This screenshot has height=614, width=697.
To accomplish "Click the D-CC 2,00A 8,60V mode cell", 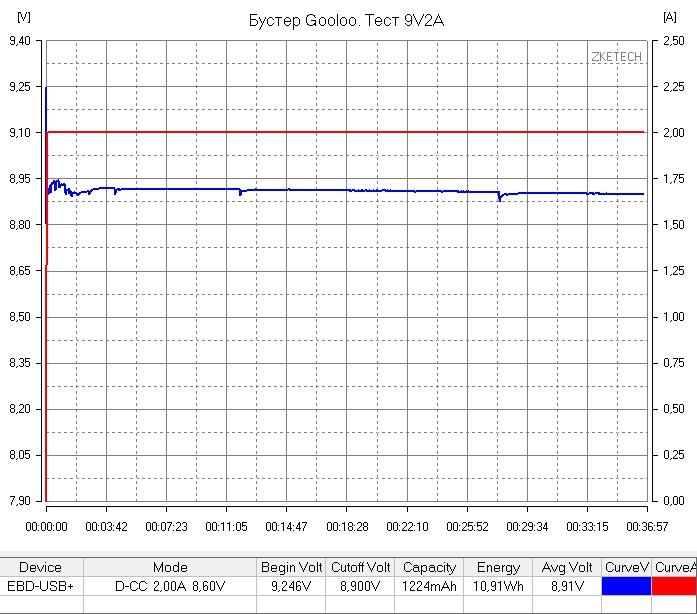I will click(169, 587).
